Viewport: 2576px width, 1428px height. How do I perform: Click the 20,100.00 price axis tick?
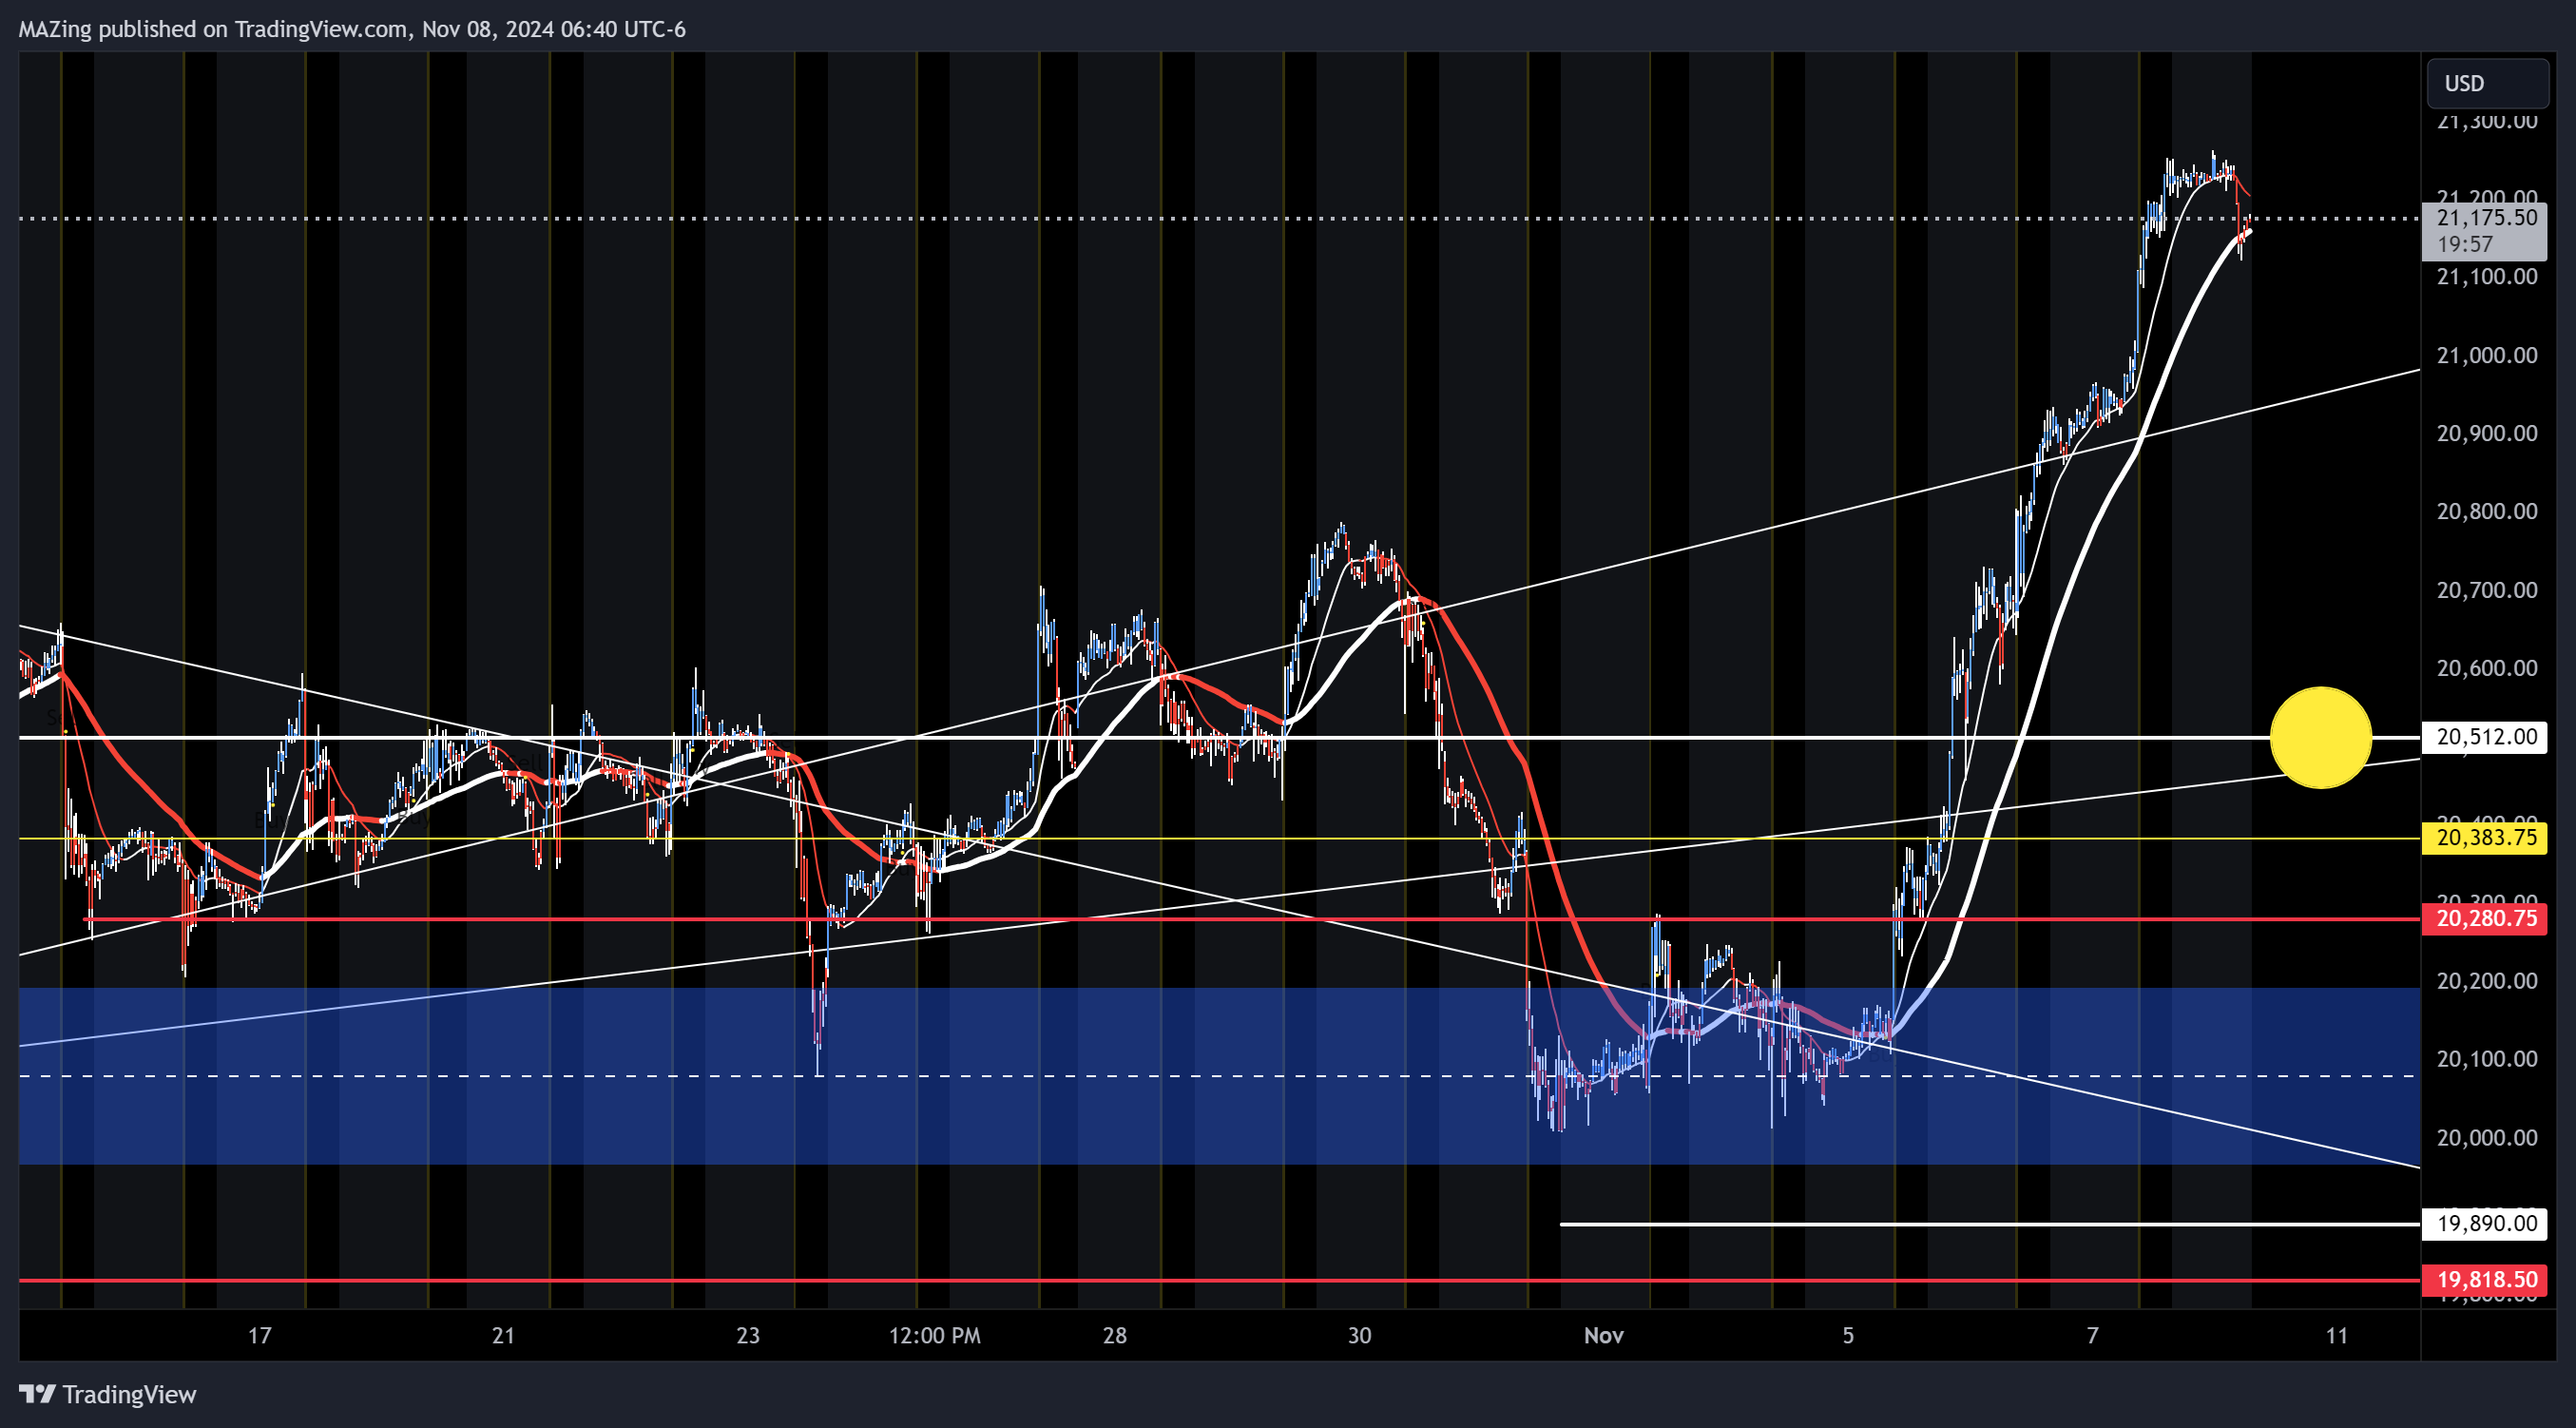pyautogui.click(x=2486, y=1059)
